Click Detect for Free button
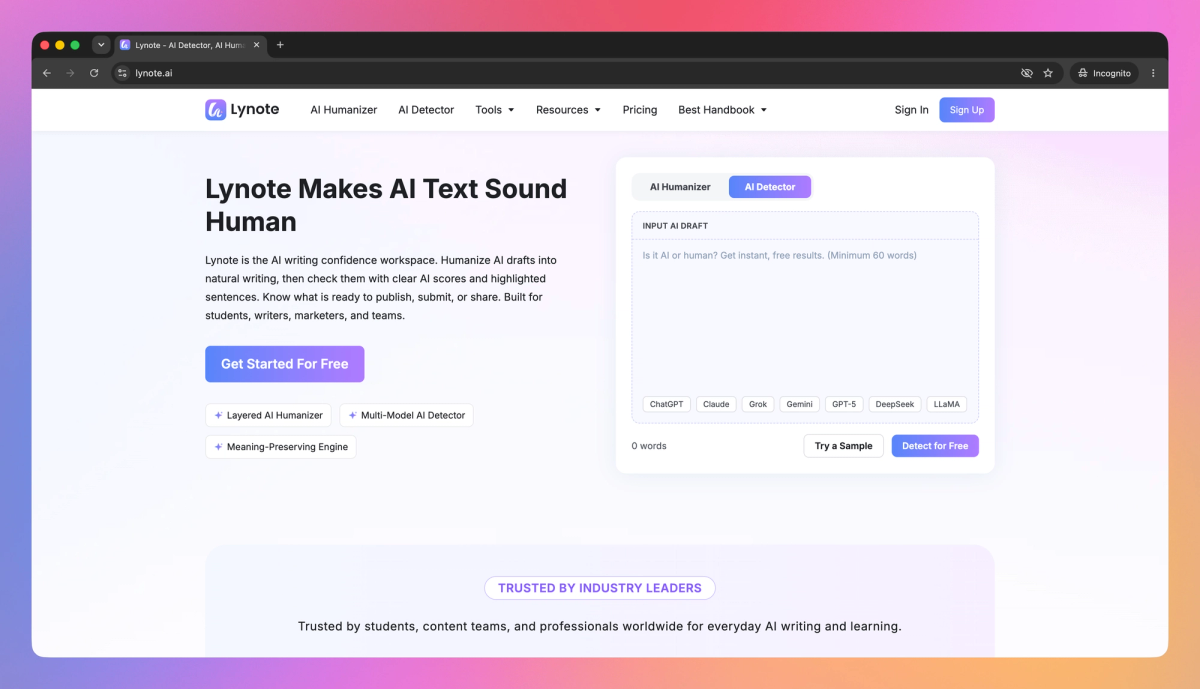Image resolution: width=1200 pixels, height=689 pixels. tap(935, 446)
